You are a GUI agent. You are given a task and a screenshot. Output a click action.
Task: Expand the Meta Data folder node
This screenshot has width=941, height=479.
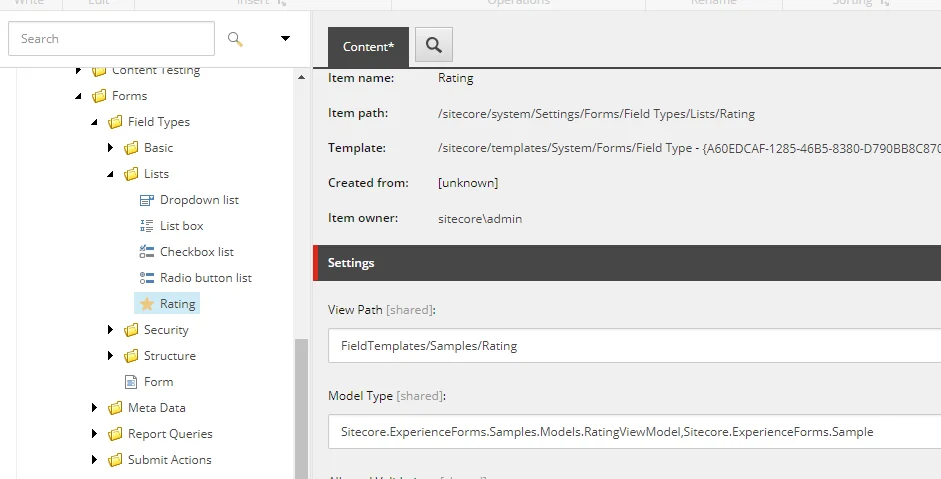pyautogui.click(x=94, y=408)
